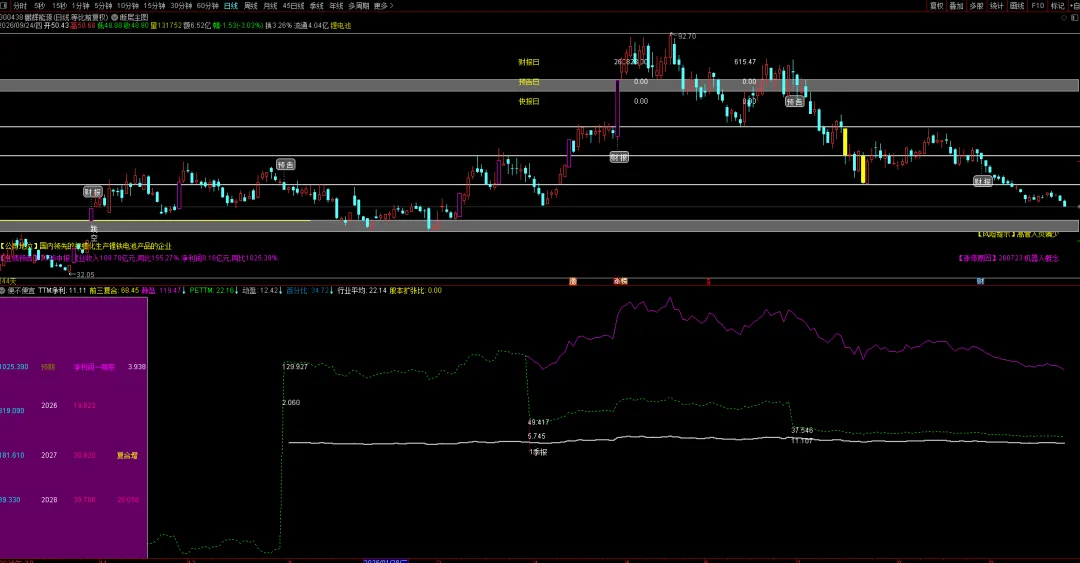Click the 财报 marker near the price peak
This screenshot has width=1080, height=563.
coord(619,158)
